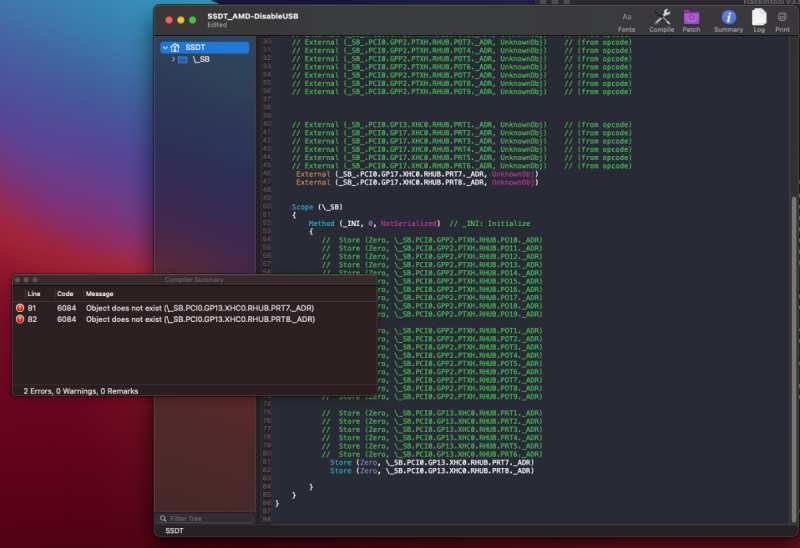Click the Print toolbar icon
Screen dimensions: 800x548
781,17
